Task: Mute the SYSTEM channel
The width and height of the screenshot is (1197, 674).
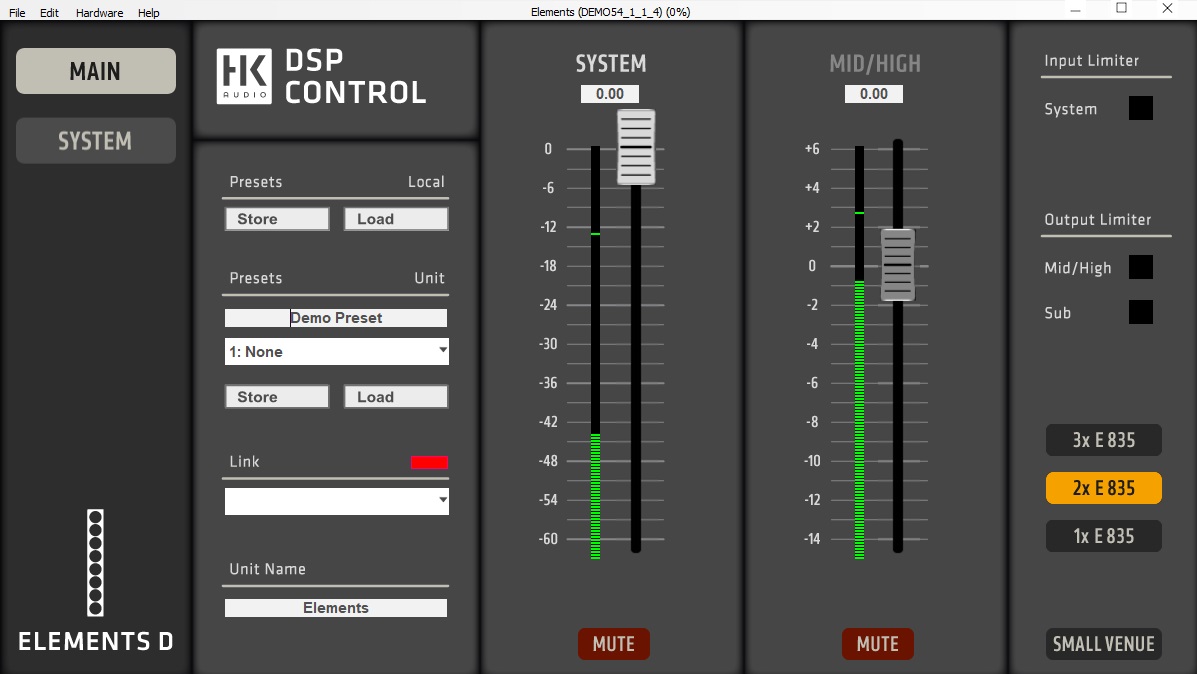Action: point(613,644)
